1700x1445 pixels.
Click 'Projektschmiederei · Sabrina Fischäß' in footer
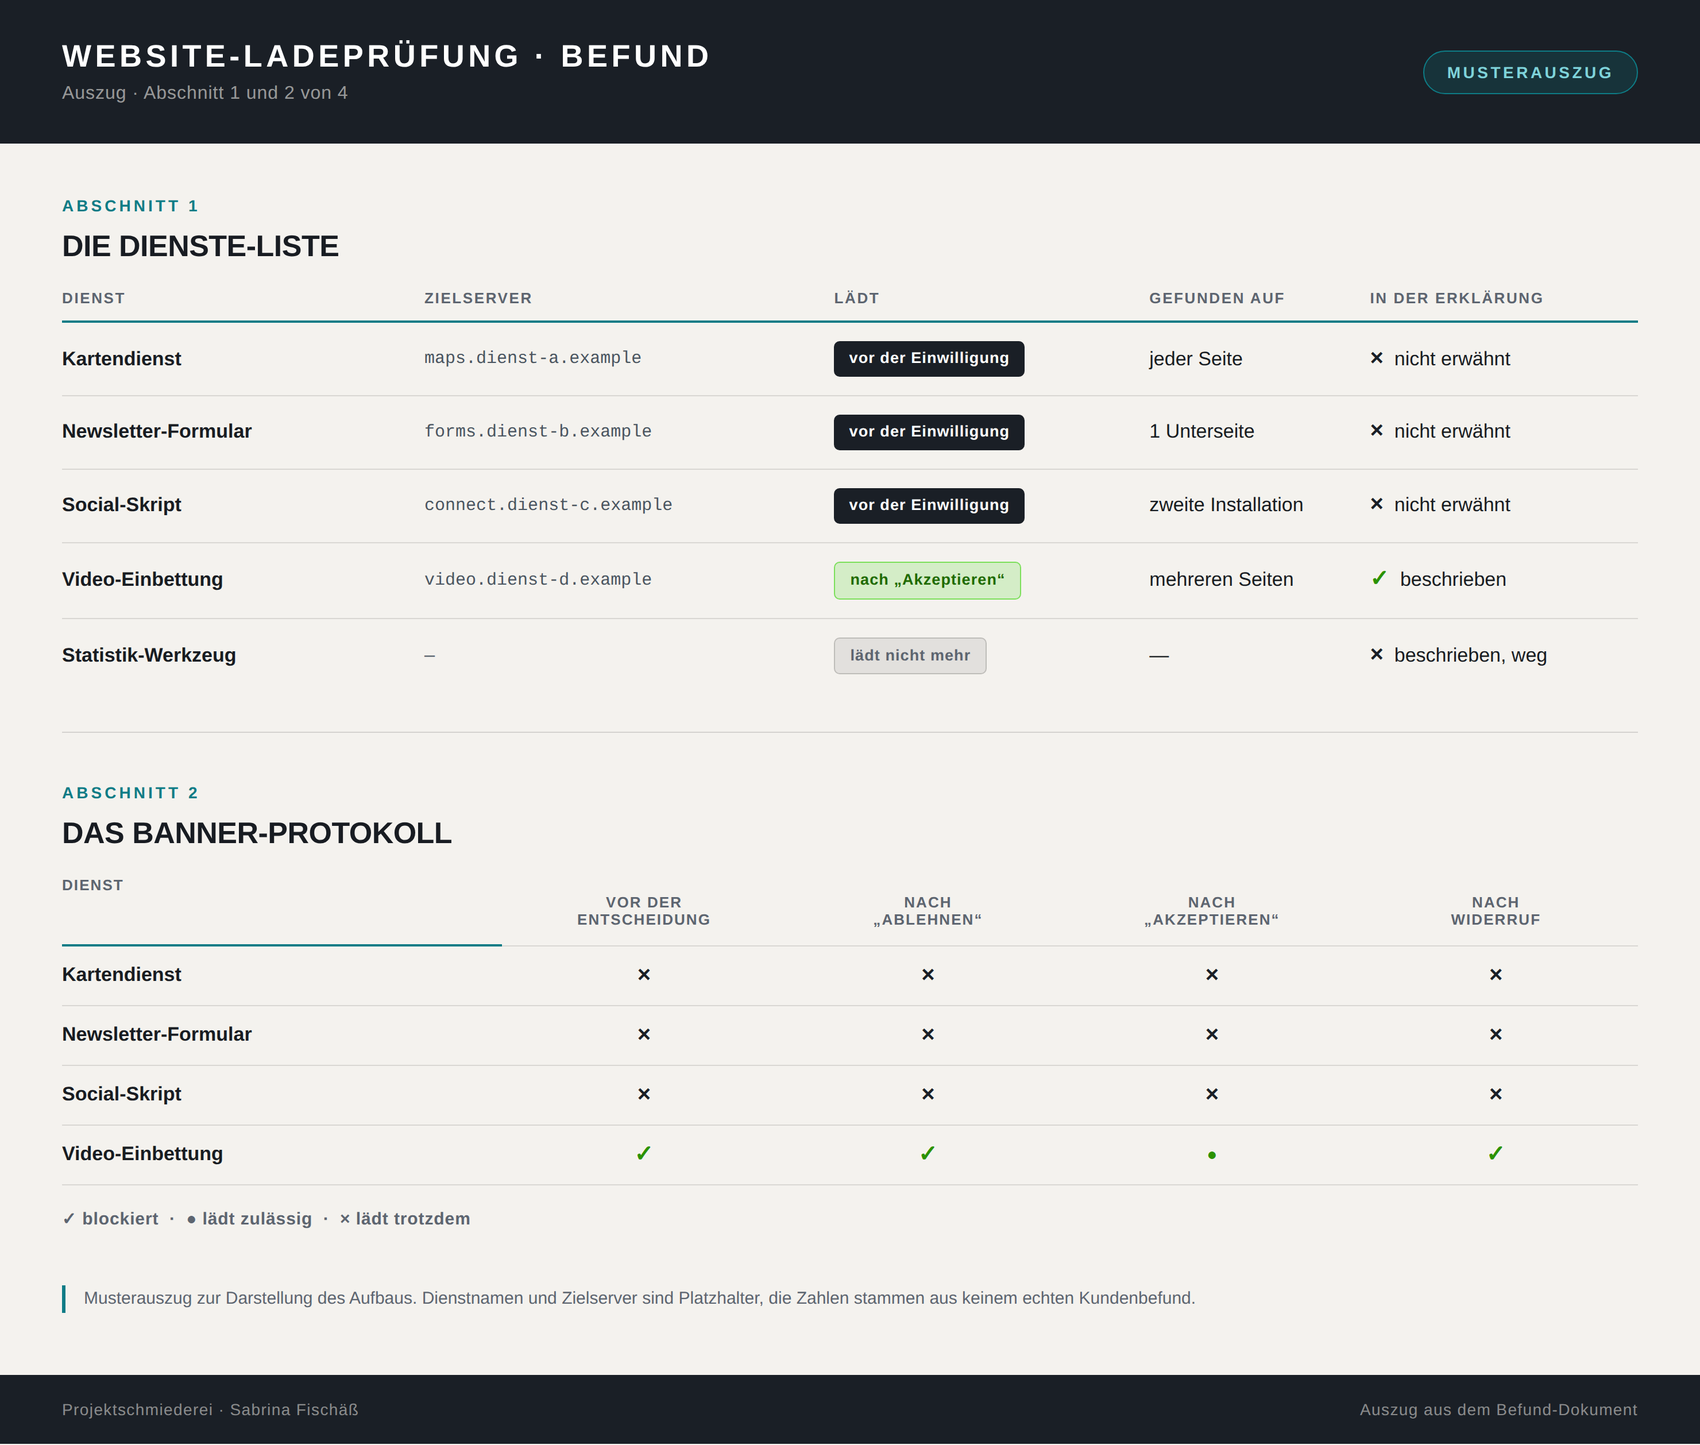point(210,1410)
